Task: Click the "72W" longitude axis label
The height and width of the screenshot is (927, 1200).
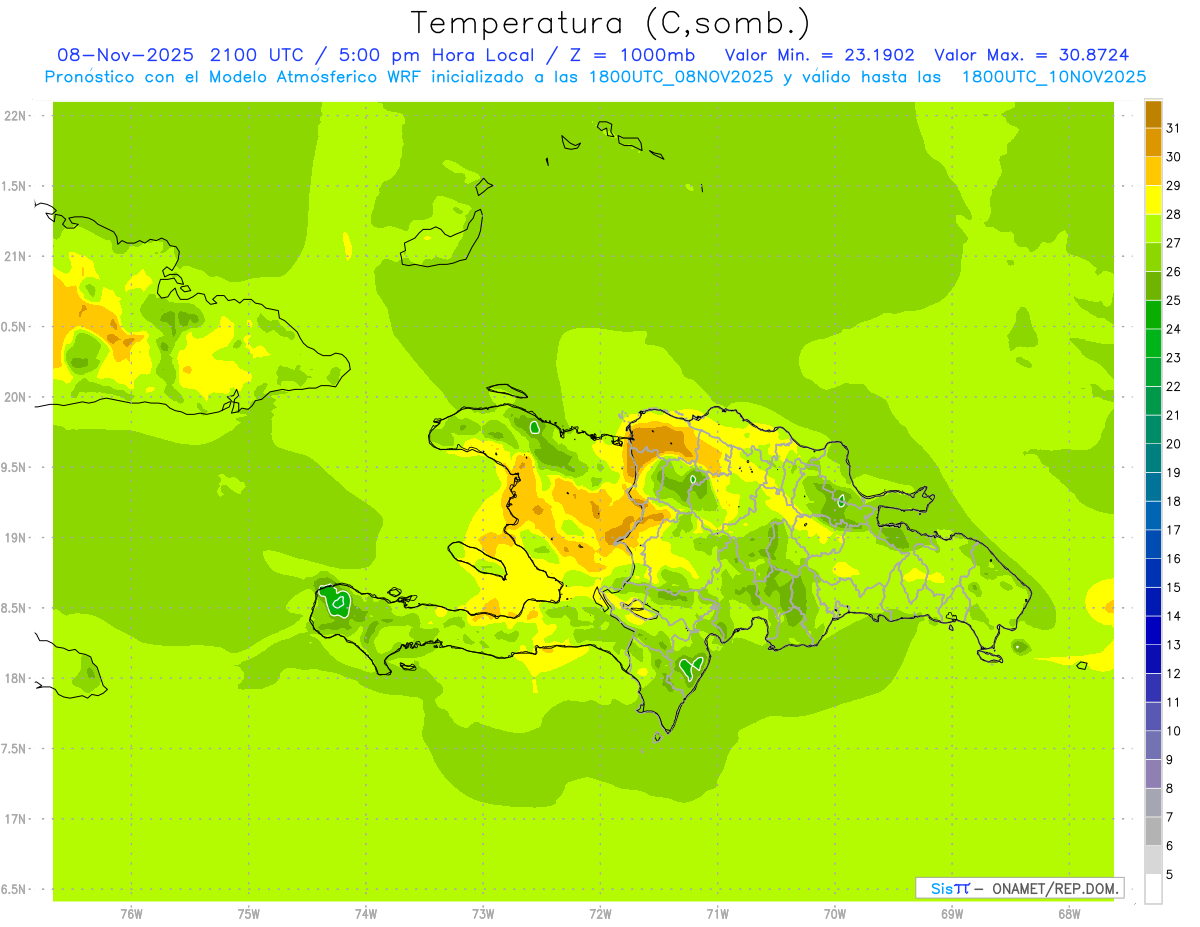Action: [x=600, y=914]
